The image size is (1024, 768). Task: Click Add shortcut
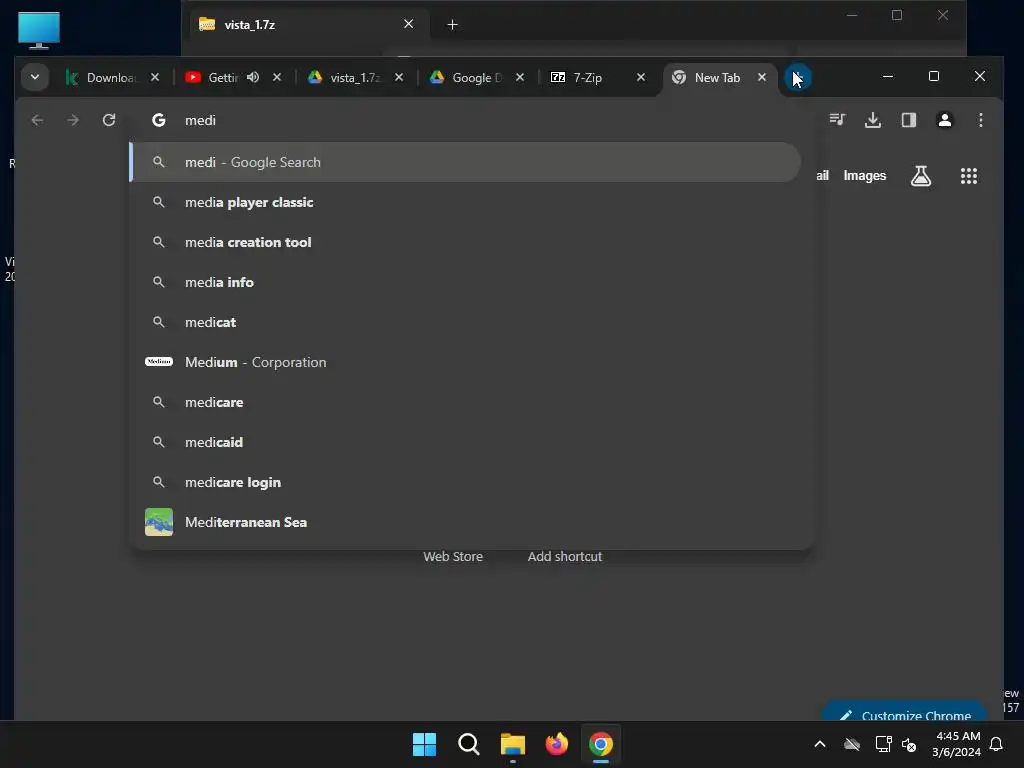tap(565, 556)
